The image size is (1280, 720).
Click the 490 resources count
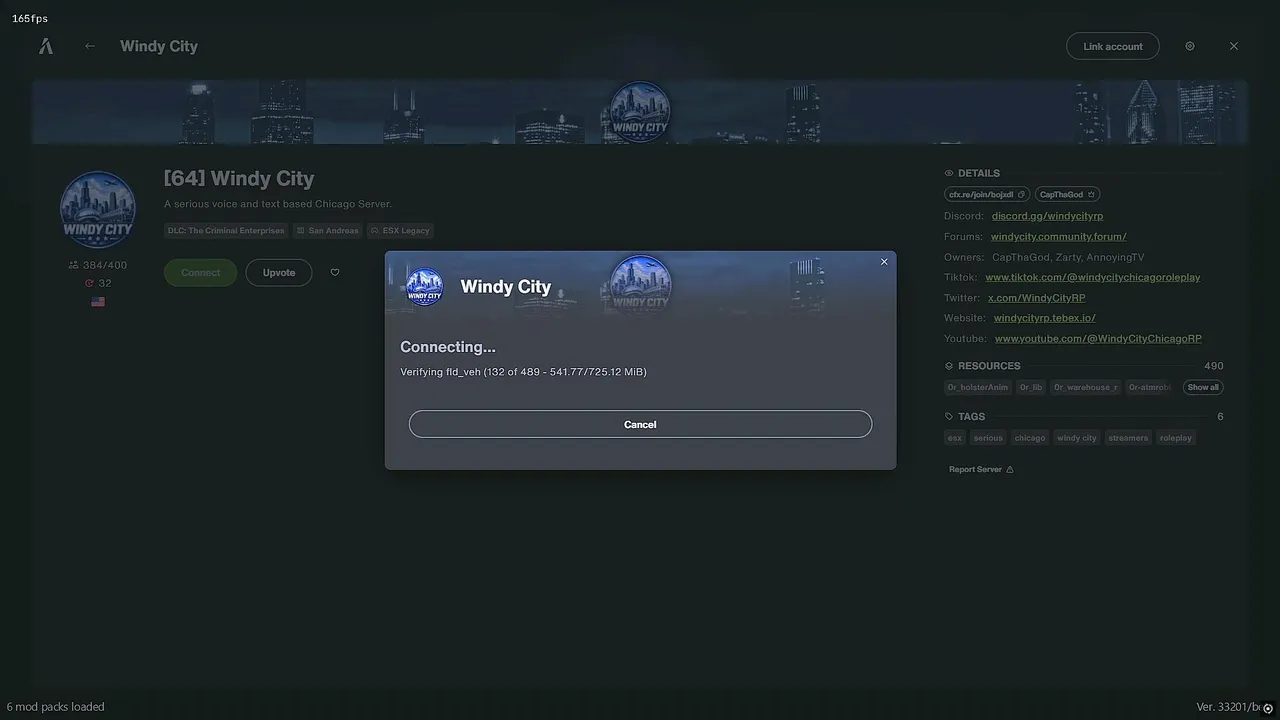click(x=1214, y=366)
